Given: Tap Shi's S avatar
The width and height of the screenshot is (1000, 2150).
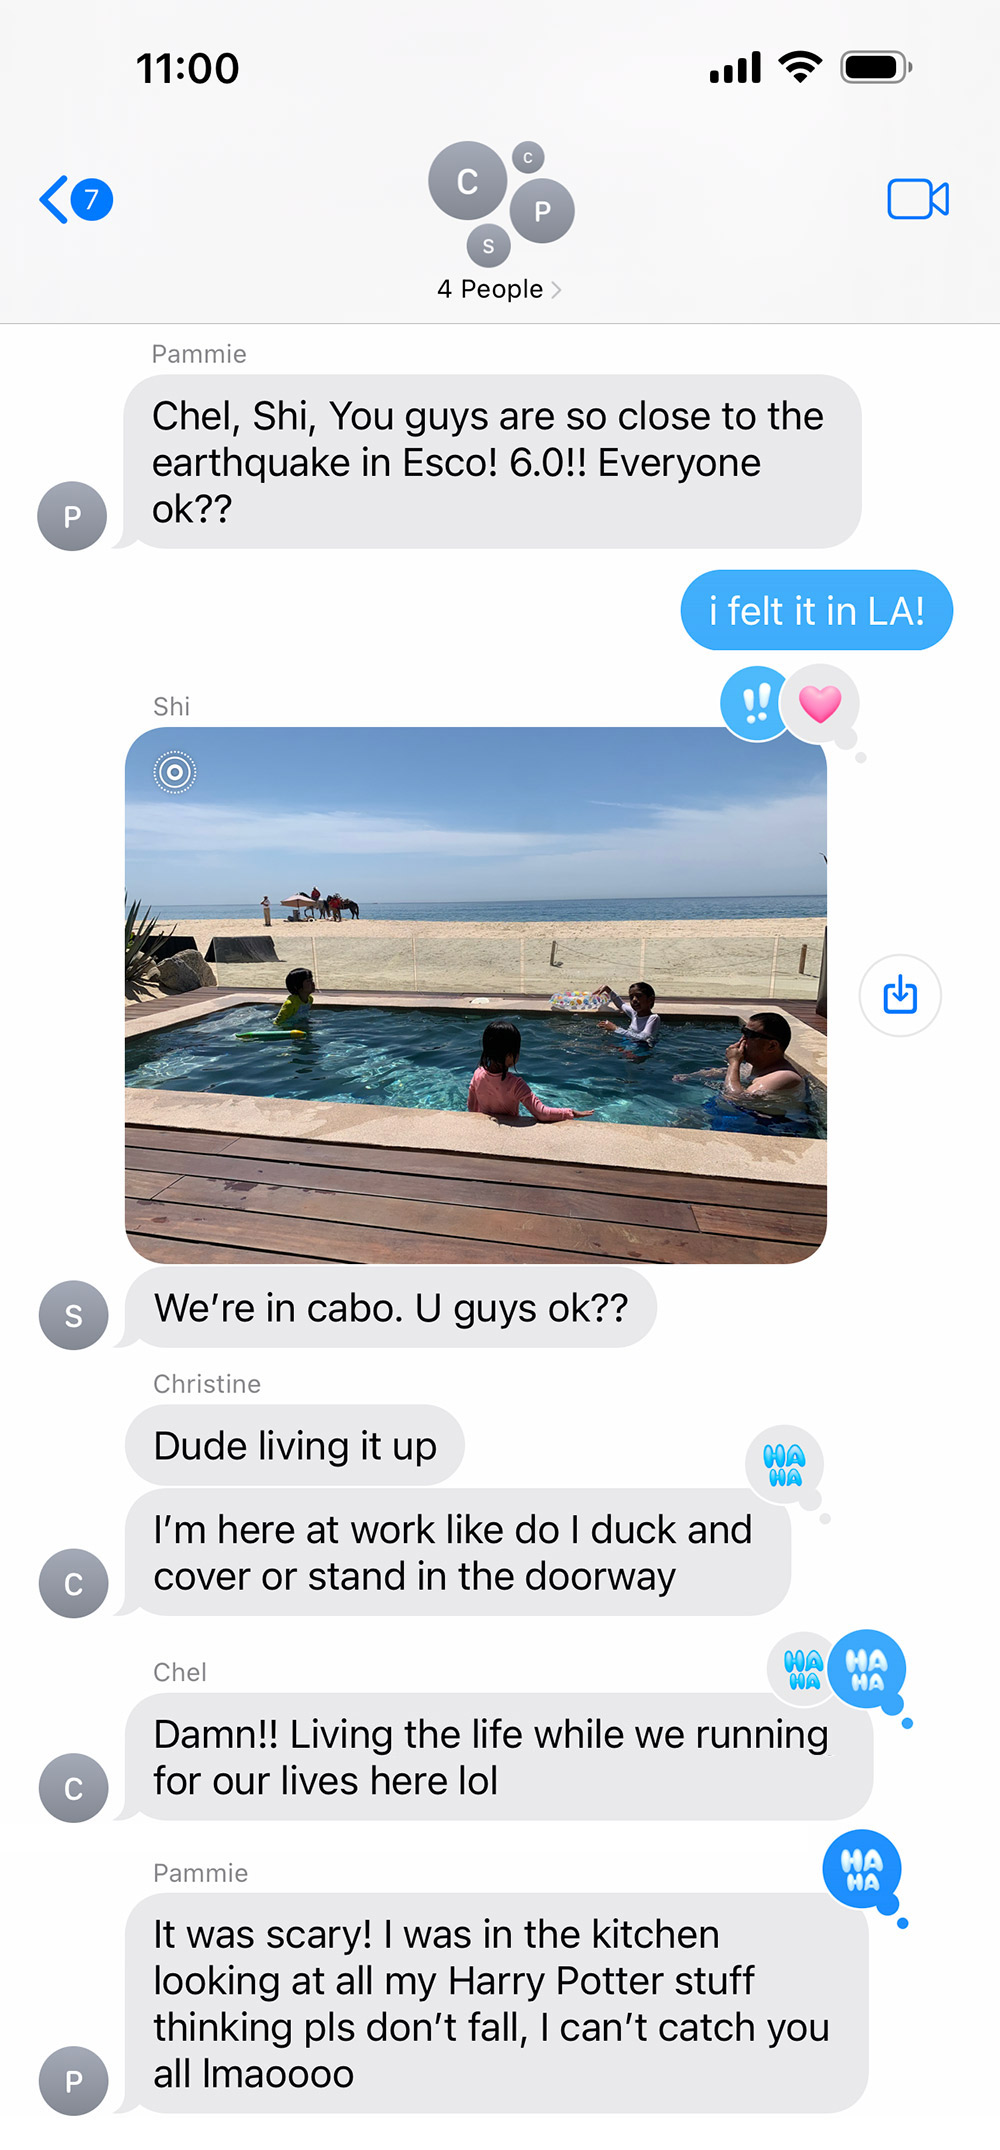Looking at the screenshot, I should coord(73,1315).
